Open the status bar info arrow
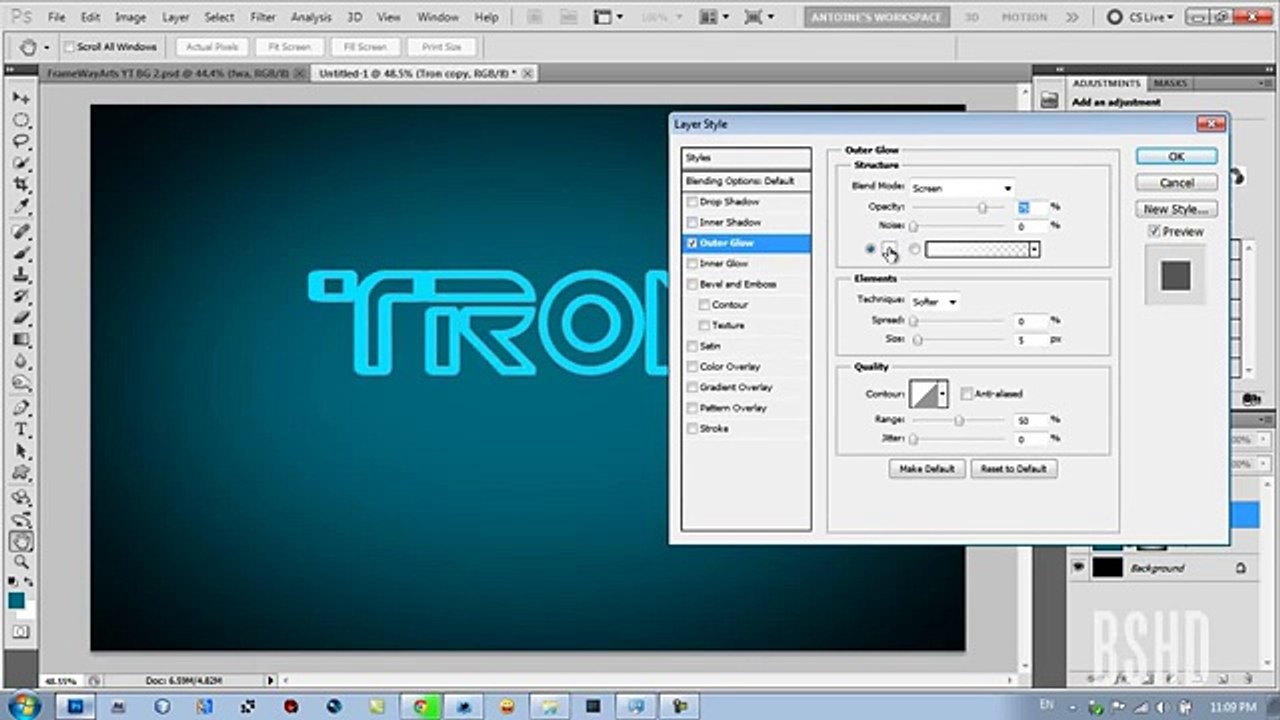1280x720 pixels. [x=271, y=680]
